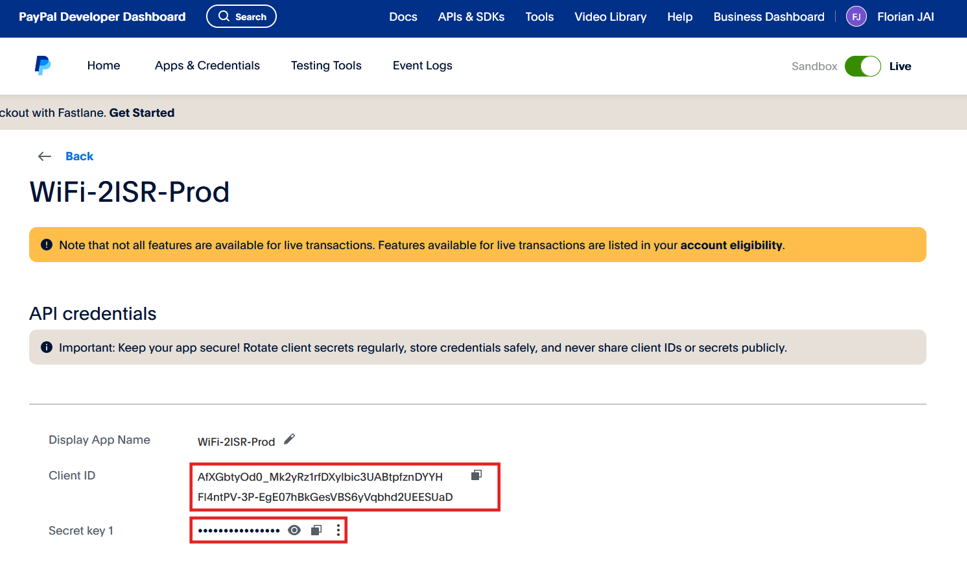Open the Tools menu in header

click(539, 17)
